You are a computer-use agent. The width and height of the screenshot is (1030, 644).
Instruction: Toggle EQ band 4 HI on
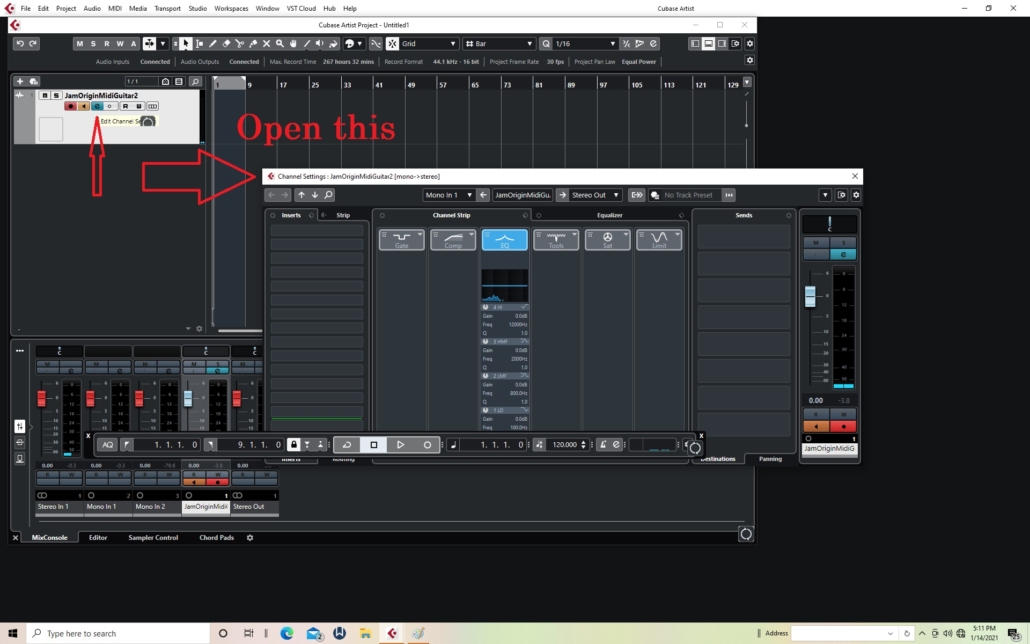pyautogui.click(x=485, y=308)
